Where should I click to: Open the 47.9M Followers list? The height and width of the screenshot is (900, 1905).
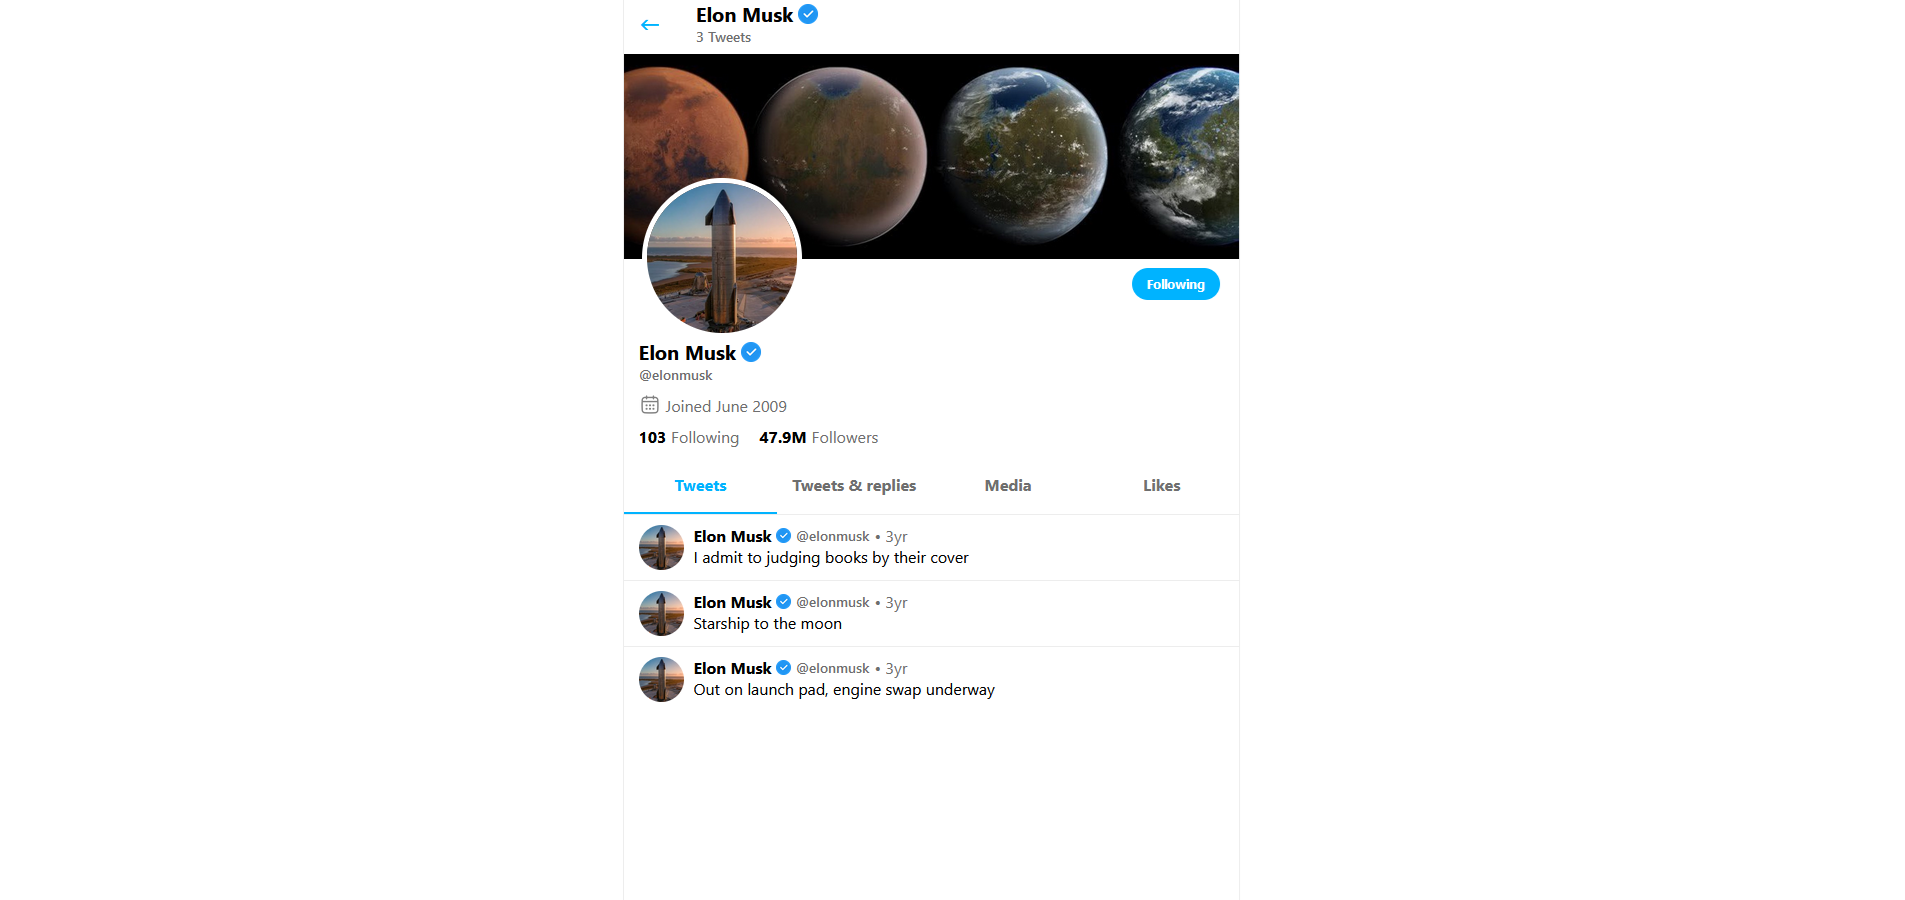tap(818, 438)
